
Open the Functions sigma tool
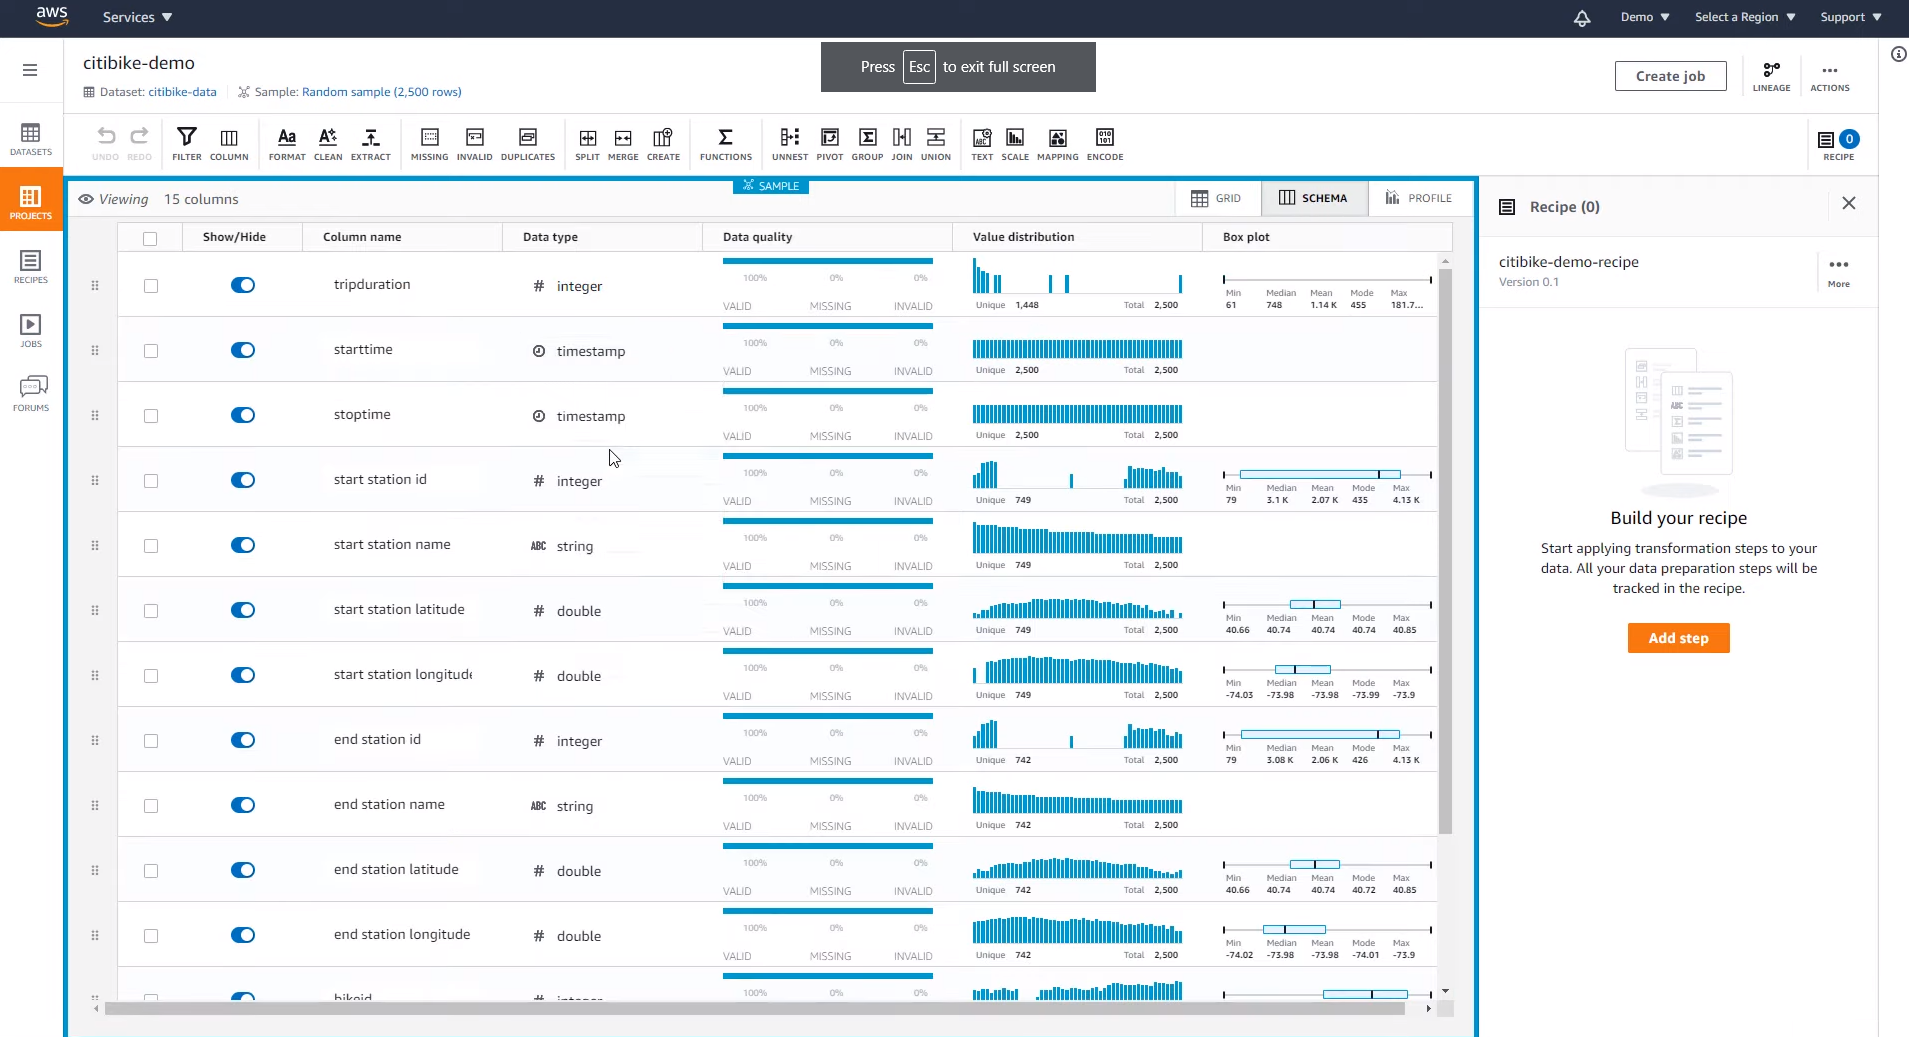(725, 143)
